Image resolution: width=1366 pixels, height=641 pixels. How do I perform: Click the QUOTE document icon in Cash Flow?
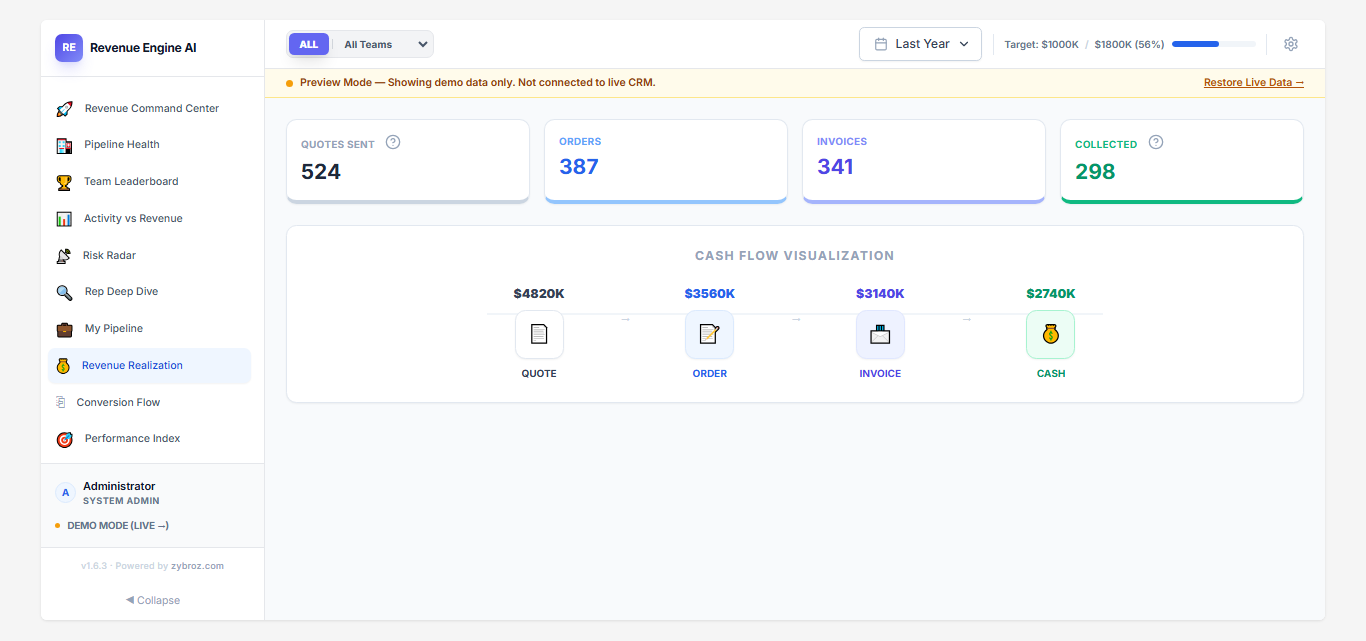539,334
